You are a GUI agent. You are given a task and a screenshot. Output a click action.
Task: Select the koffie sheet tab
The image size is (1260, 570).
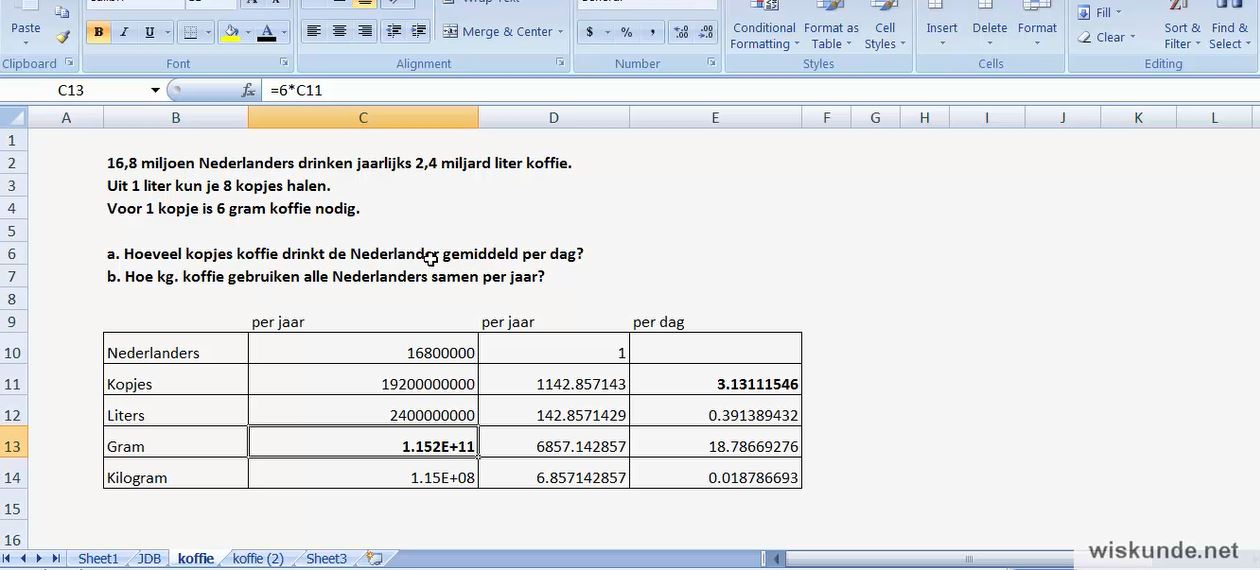click(x=196, y=559)
